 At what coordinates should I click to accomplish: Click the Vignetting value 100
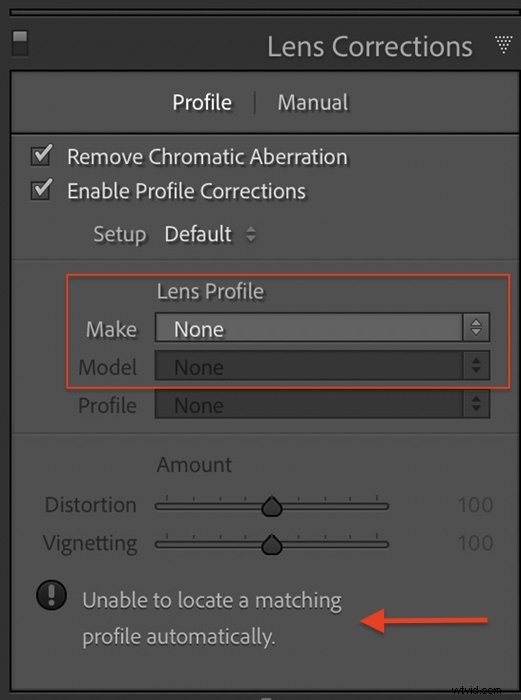(x=475, y=543)
